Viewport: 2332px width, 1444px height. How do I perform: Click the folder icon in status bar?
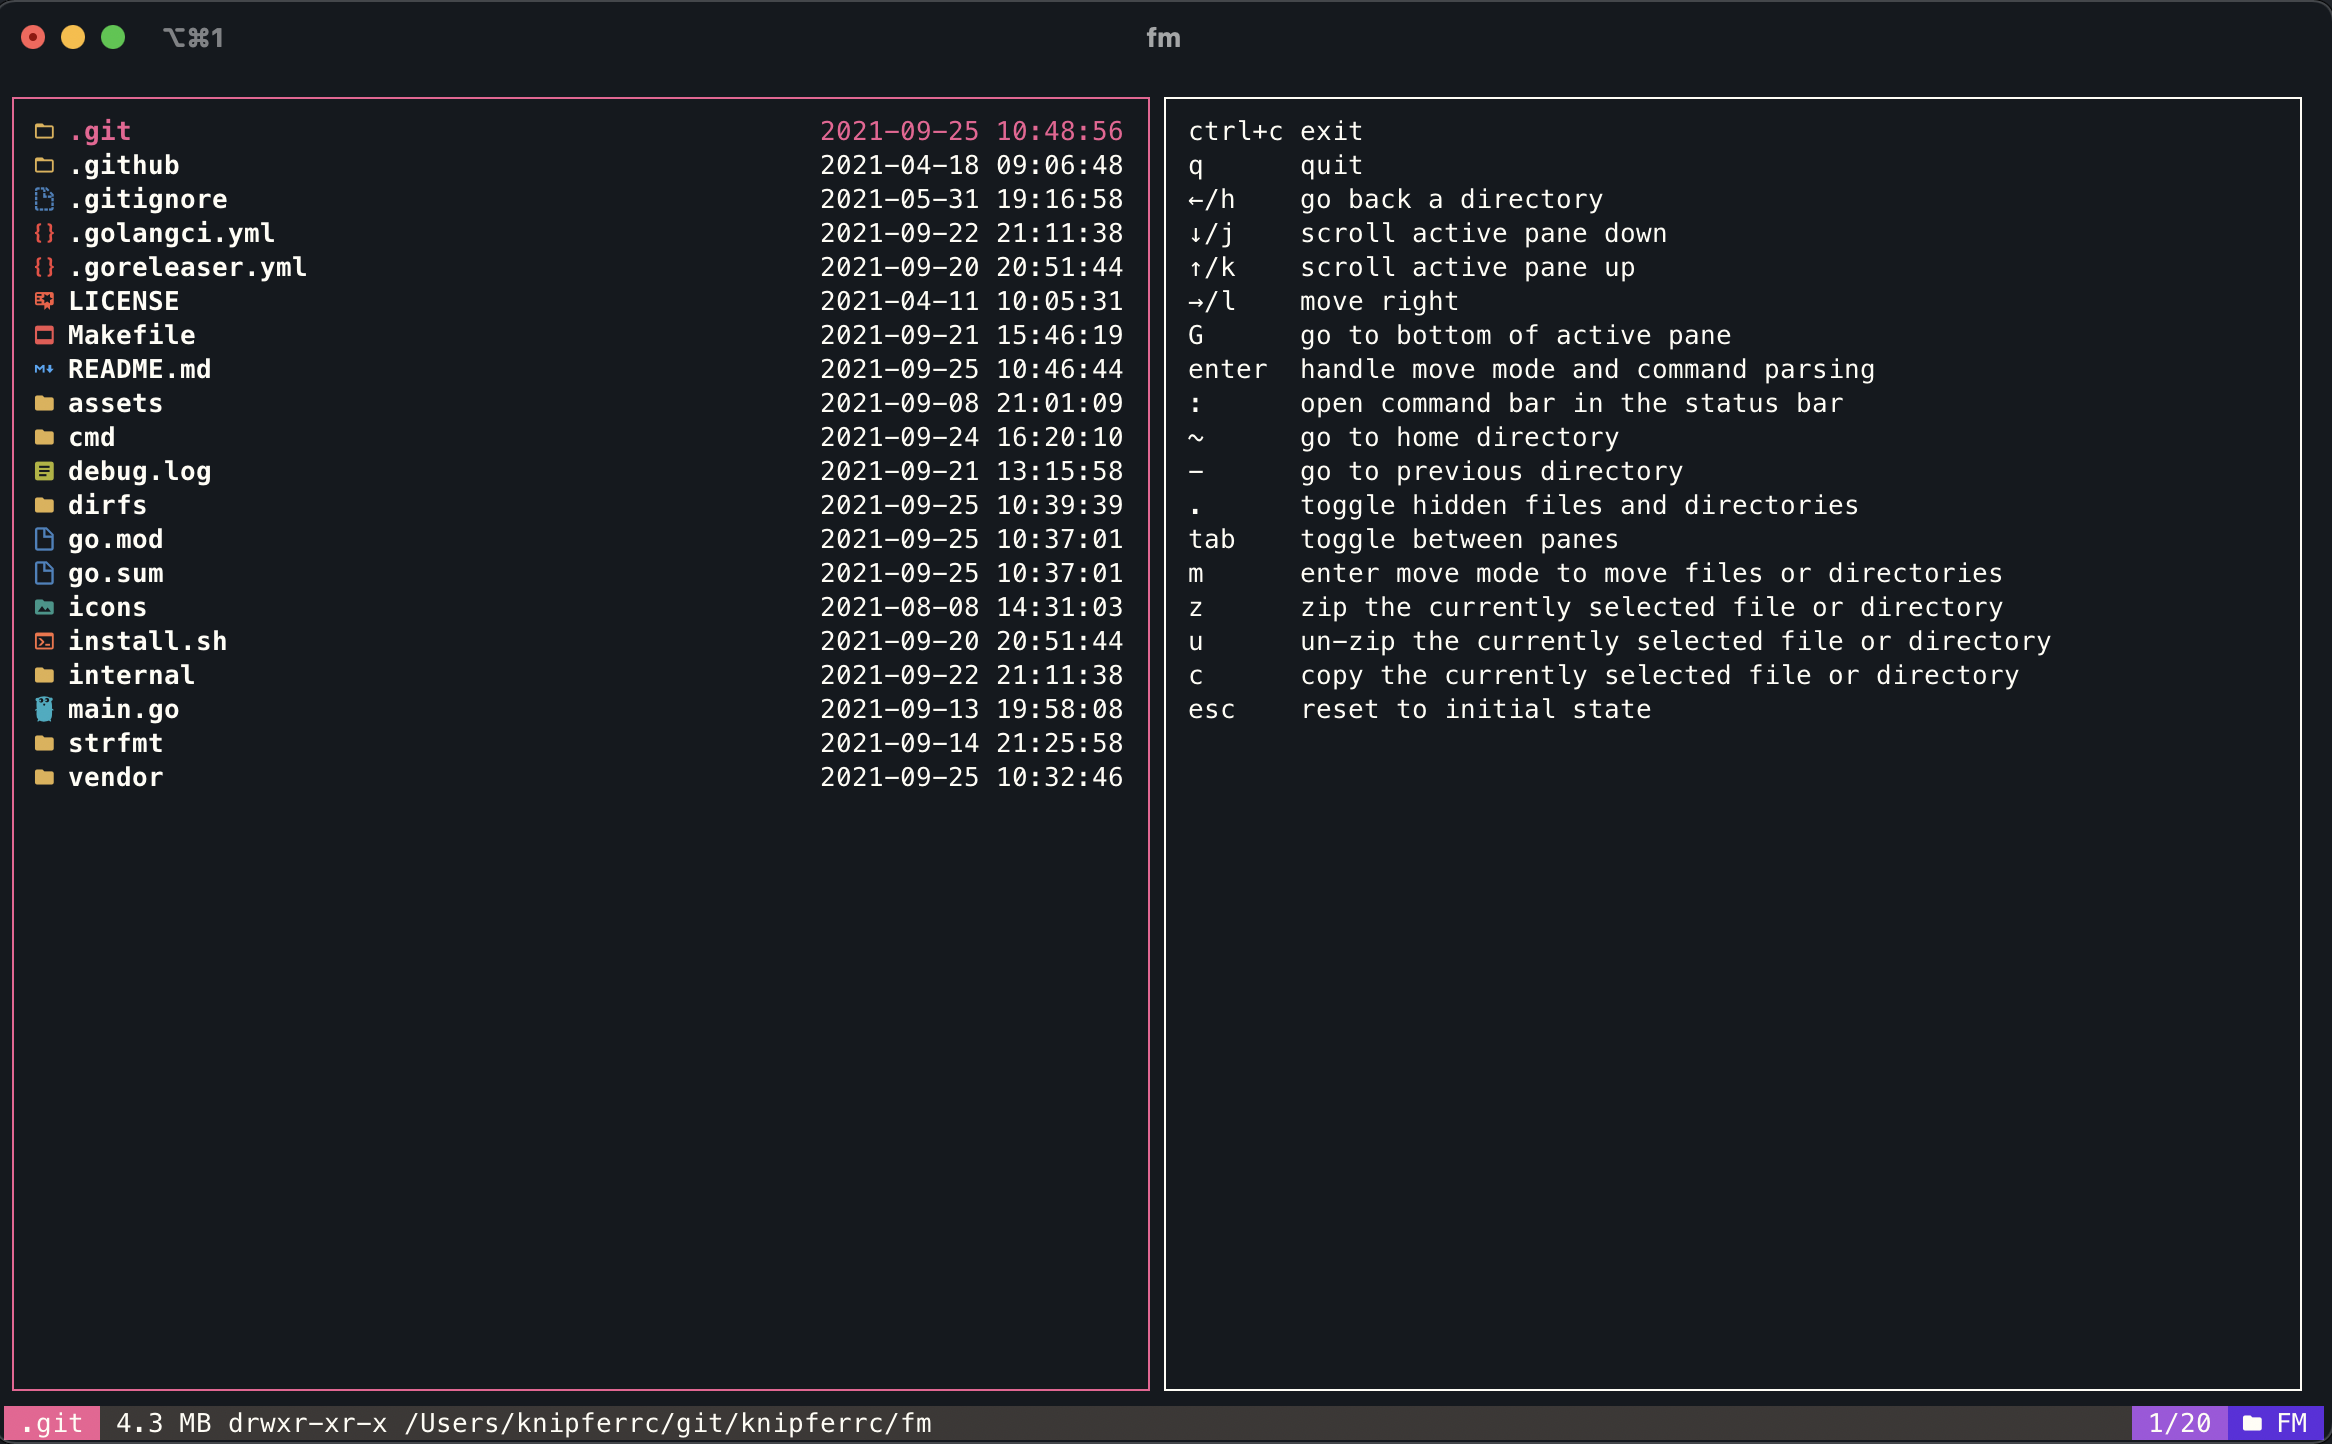pos(2252,1423)
